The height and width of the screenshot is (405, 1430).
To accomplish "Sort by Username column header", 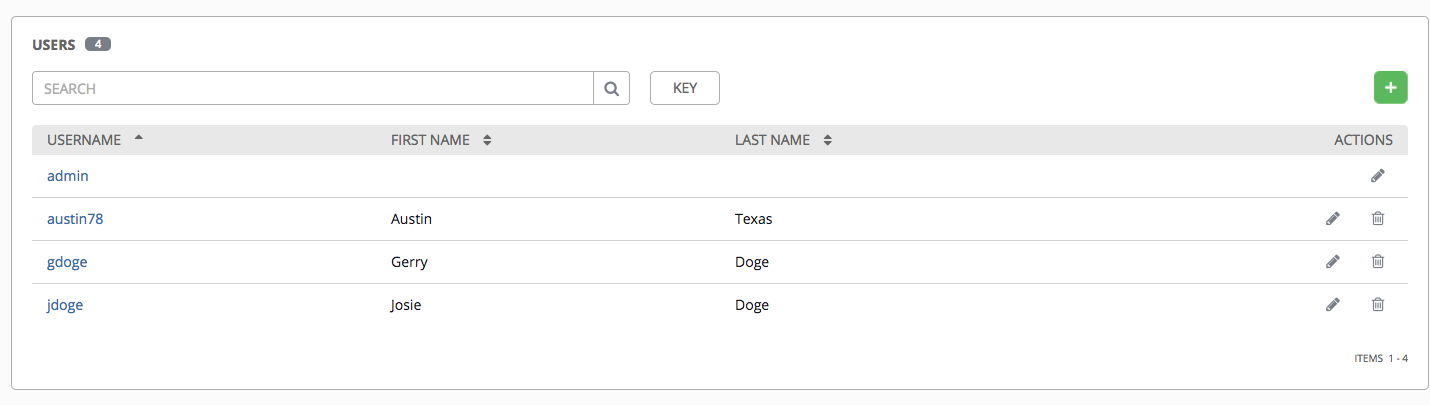I will pyautogui.click(x=85, y=140).
